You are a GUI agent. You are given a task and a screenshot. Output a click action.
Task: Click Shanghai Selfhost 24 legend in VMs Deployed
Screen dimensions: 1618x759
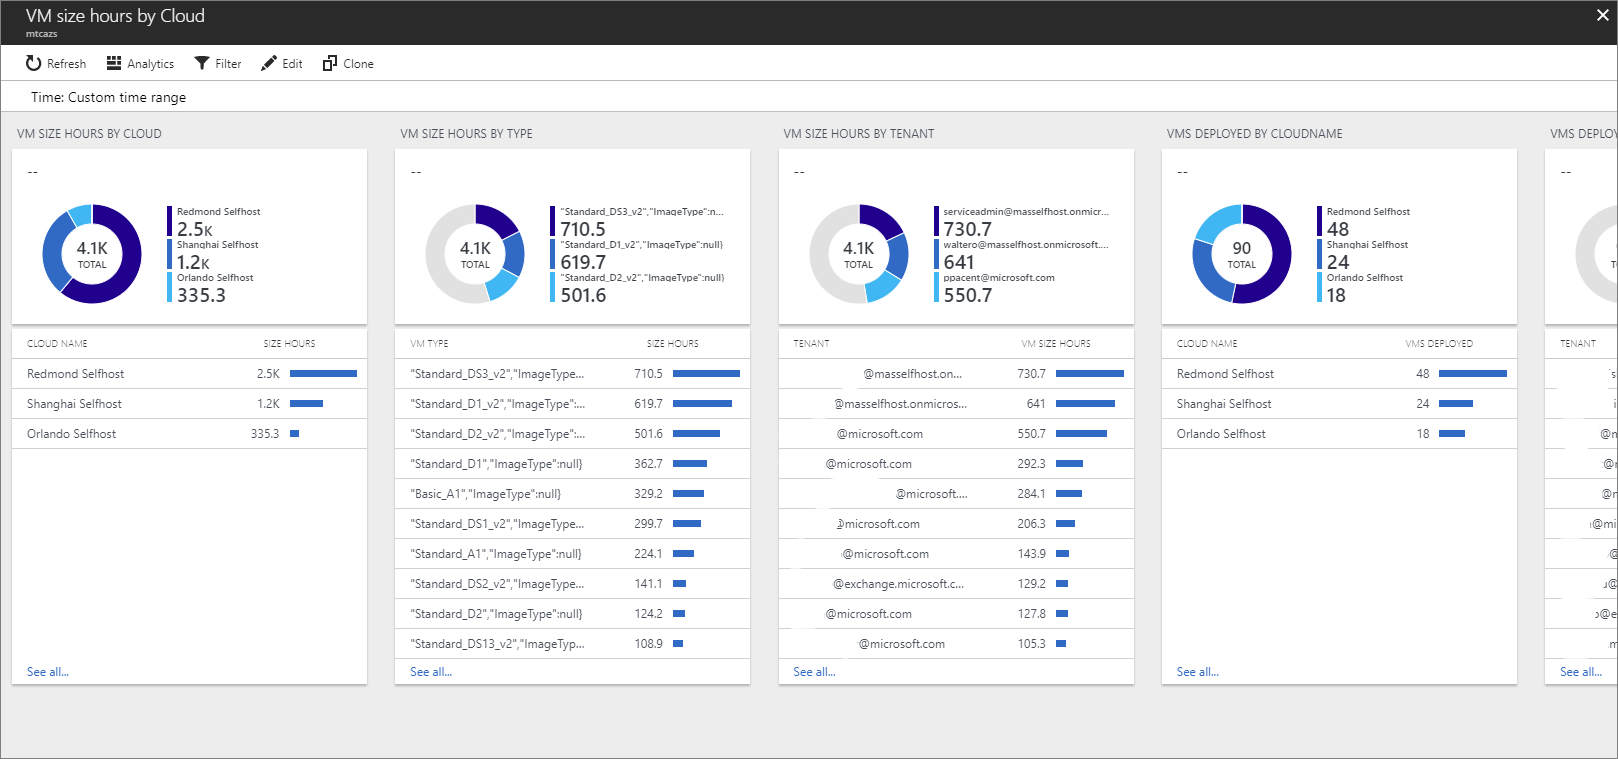[1363, 255]
